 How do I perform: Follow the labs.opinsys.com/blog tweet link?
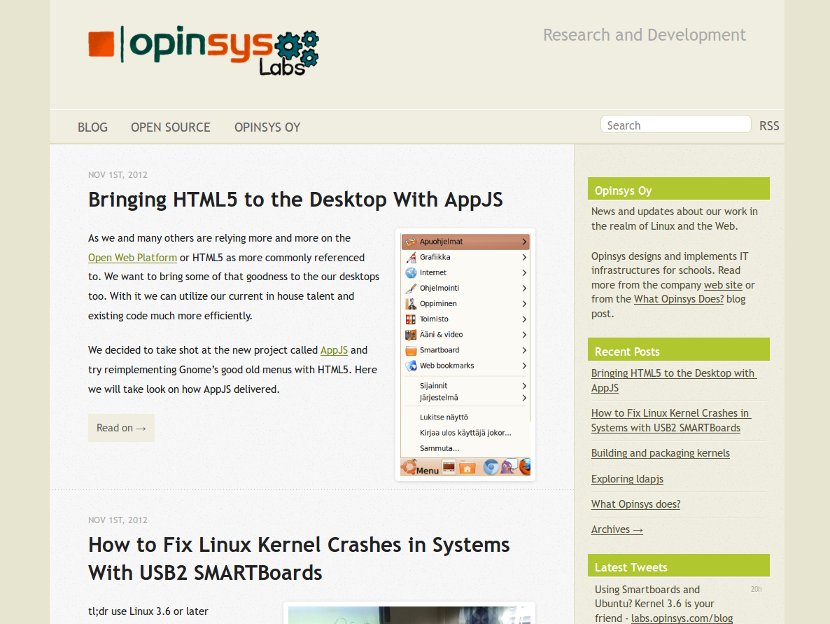coord(682,618)
